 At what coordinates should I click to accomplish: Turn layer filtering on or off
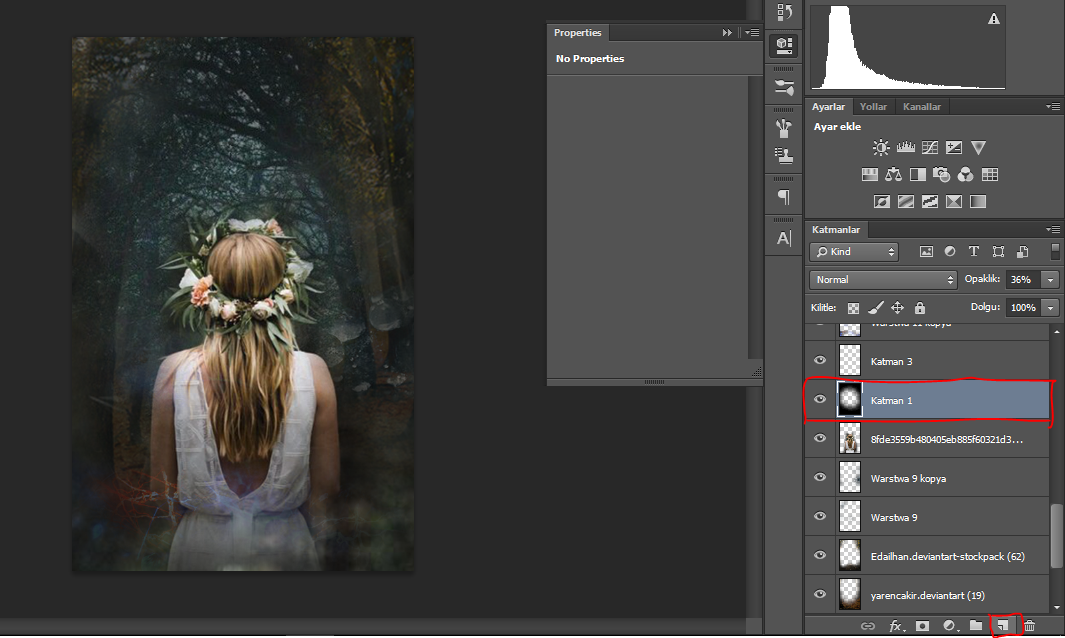click(x=1055, y=251)
